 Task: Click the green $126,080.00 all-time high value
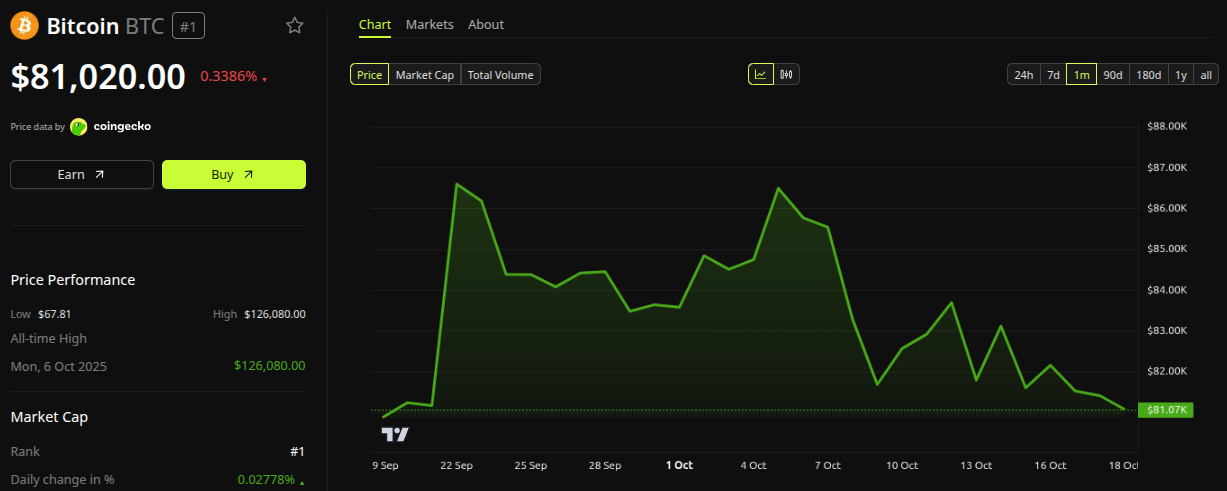(270, 366)
